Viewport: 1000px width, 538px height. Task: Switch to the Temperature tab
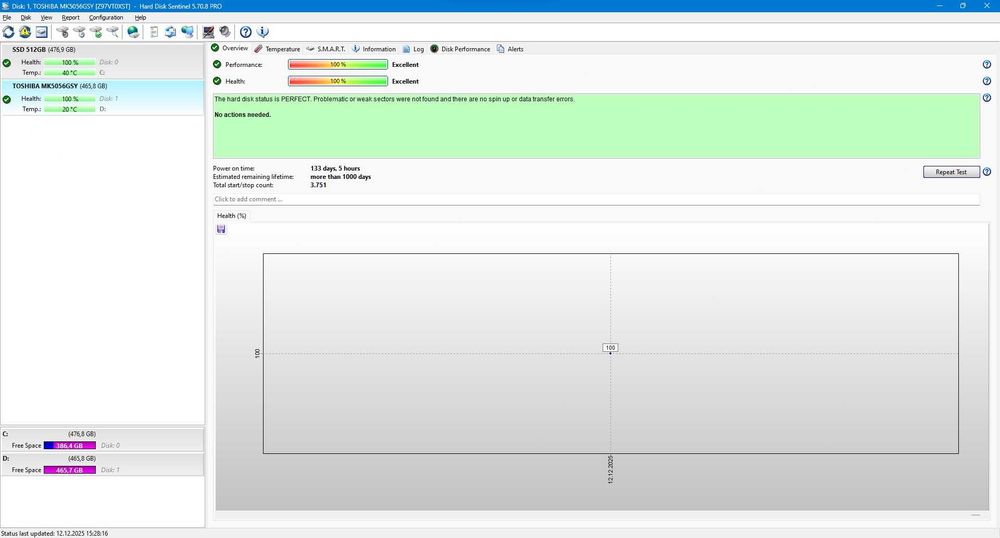click(277, 49)
